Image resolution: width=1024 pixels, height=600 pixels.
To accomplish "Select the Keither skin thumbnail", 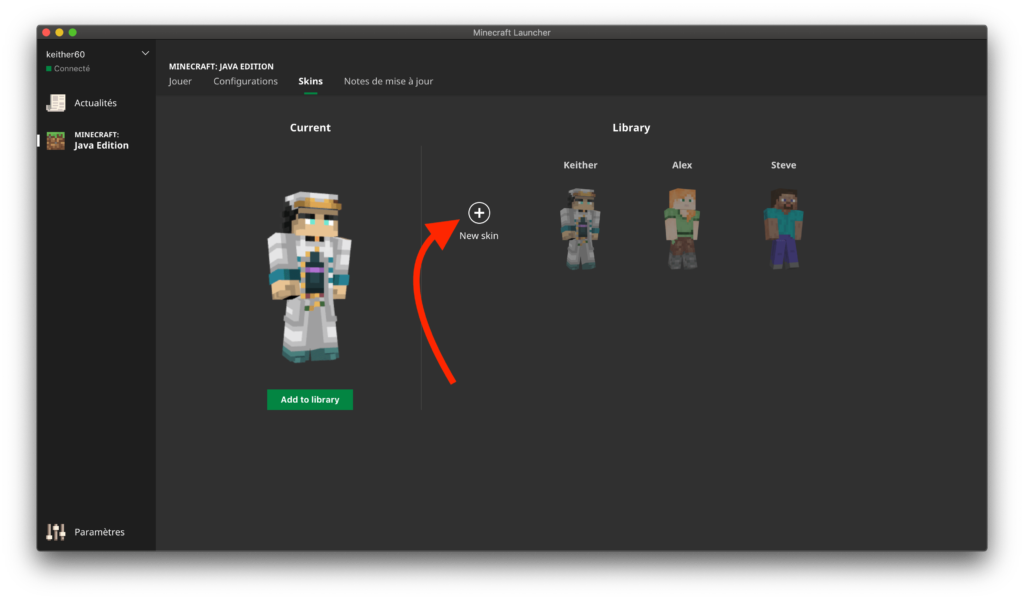I will pyautogui.click(x=580, y=228).
